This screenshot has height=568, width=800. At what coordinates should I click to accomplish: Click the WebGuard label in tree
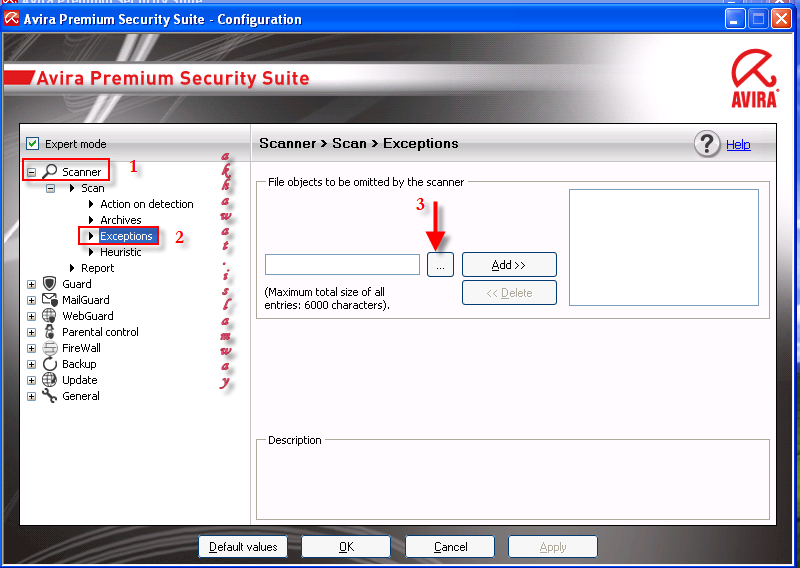pyautogui.click(x=88, y=316)
